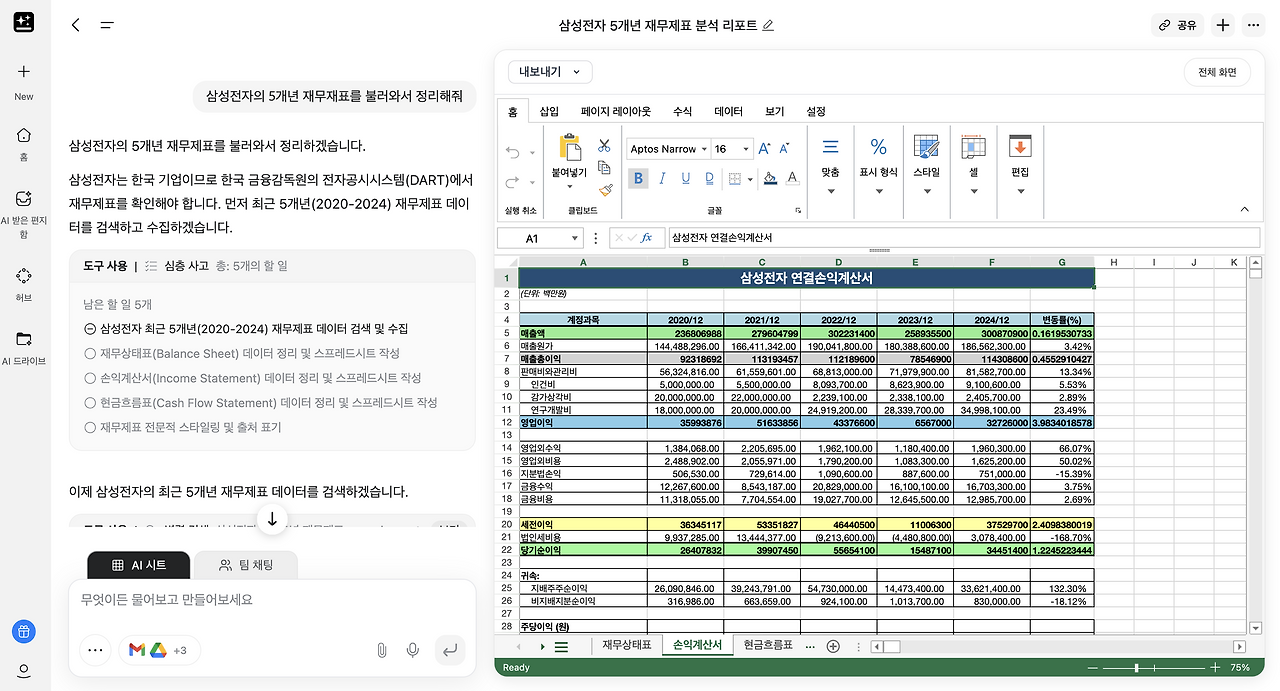
Task: Open AI 드라이브 in sidebar
Action: (24, 348)
